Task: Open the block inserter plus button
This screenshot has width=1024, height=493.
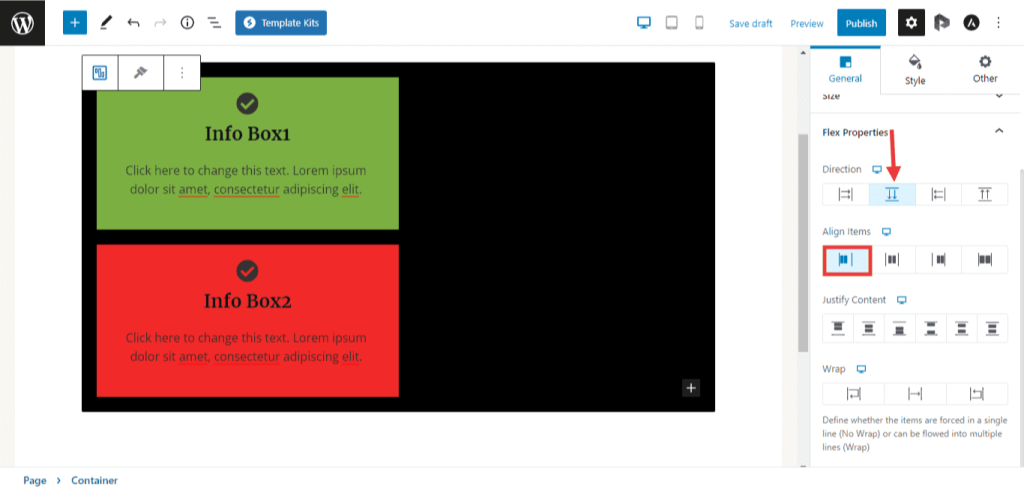Action: (75, 23)
